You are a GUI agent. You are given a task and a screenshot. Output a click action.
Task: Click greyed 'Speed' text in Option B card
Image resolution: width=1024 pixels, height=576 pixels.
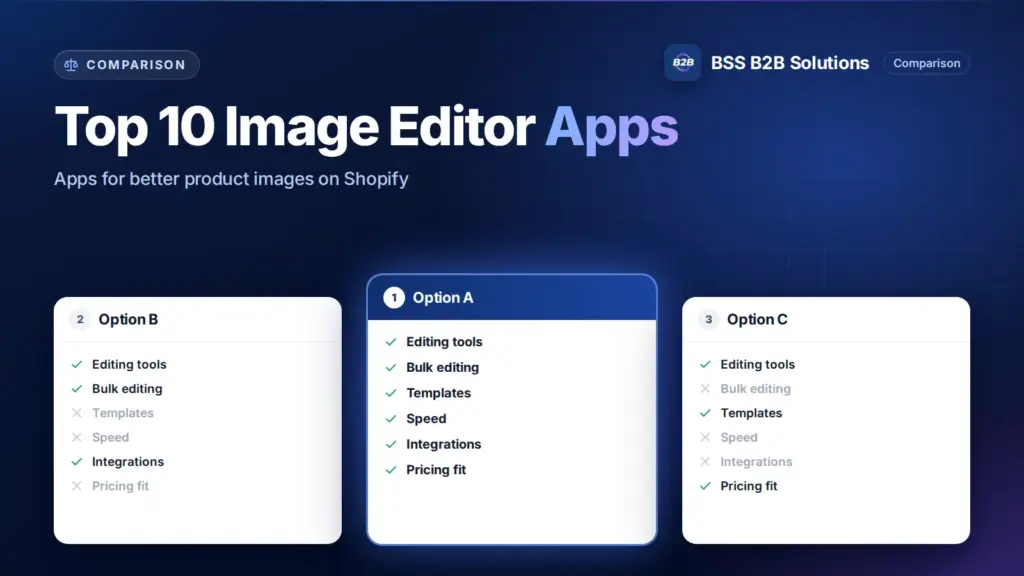110,437
